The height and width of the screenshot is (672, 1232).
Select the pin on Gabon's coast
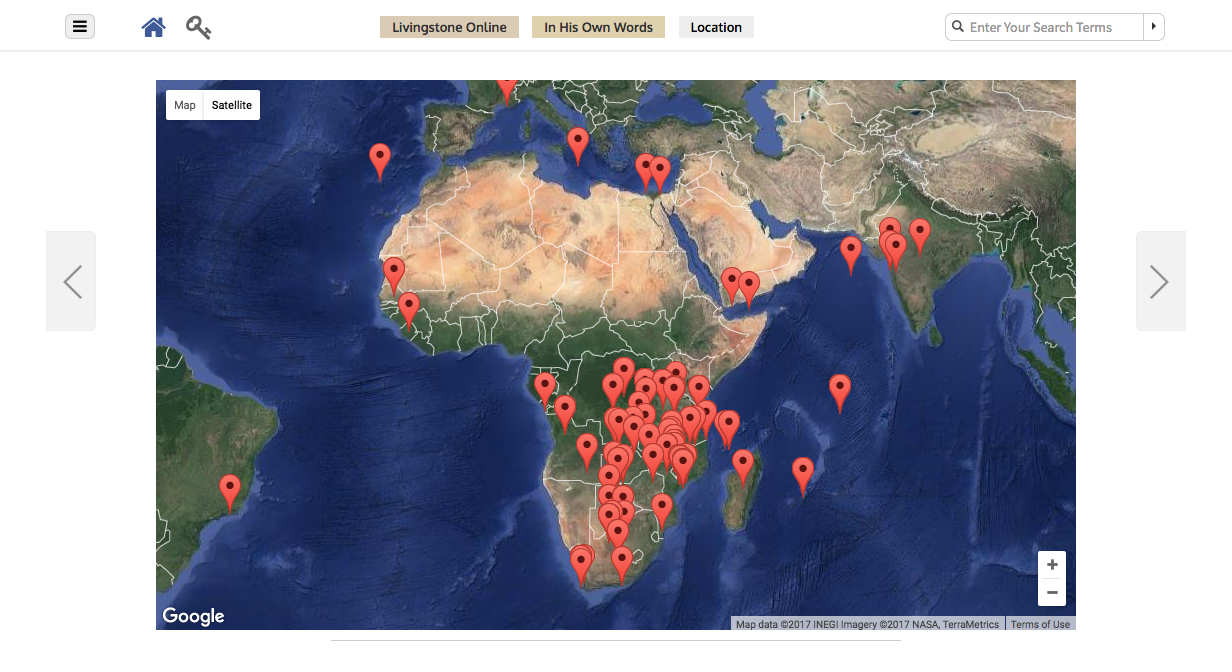[x=545, y=391]
